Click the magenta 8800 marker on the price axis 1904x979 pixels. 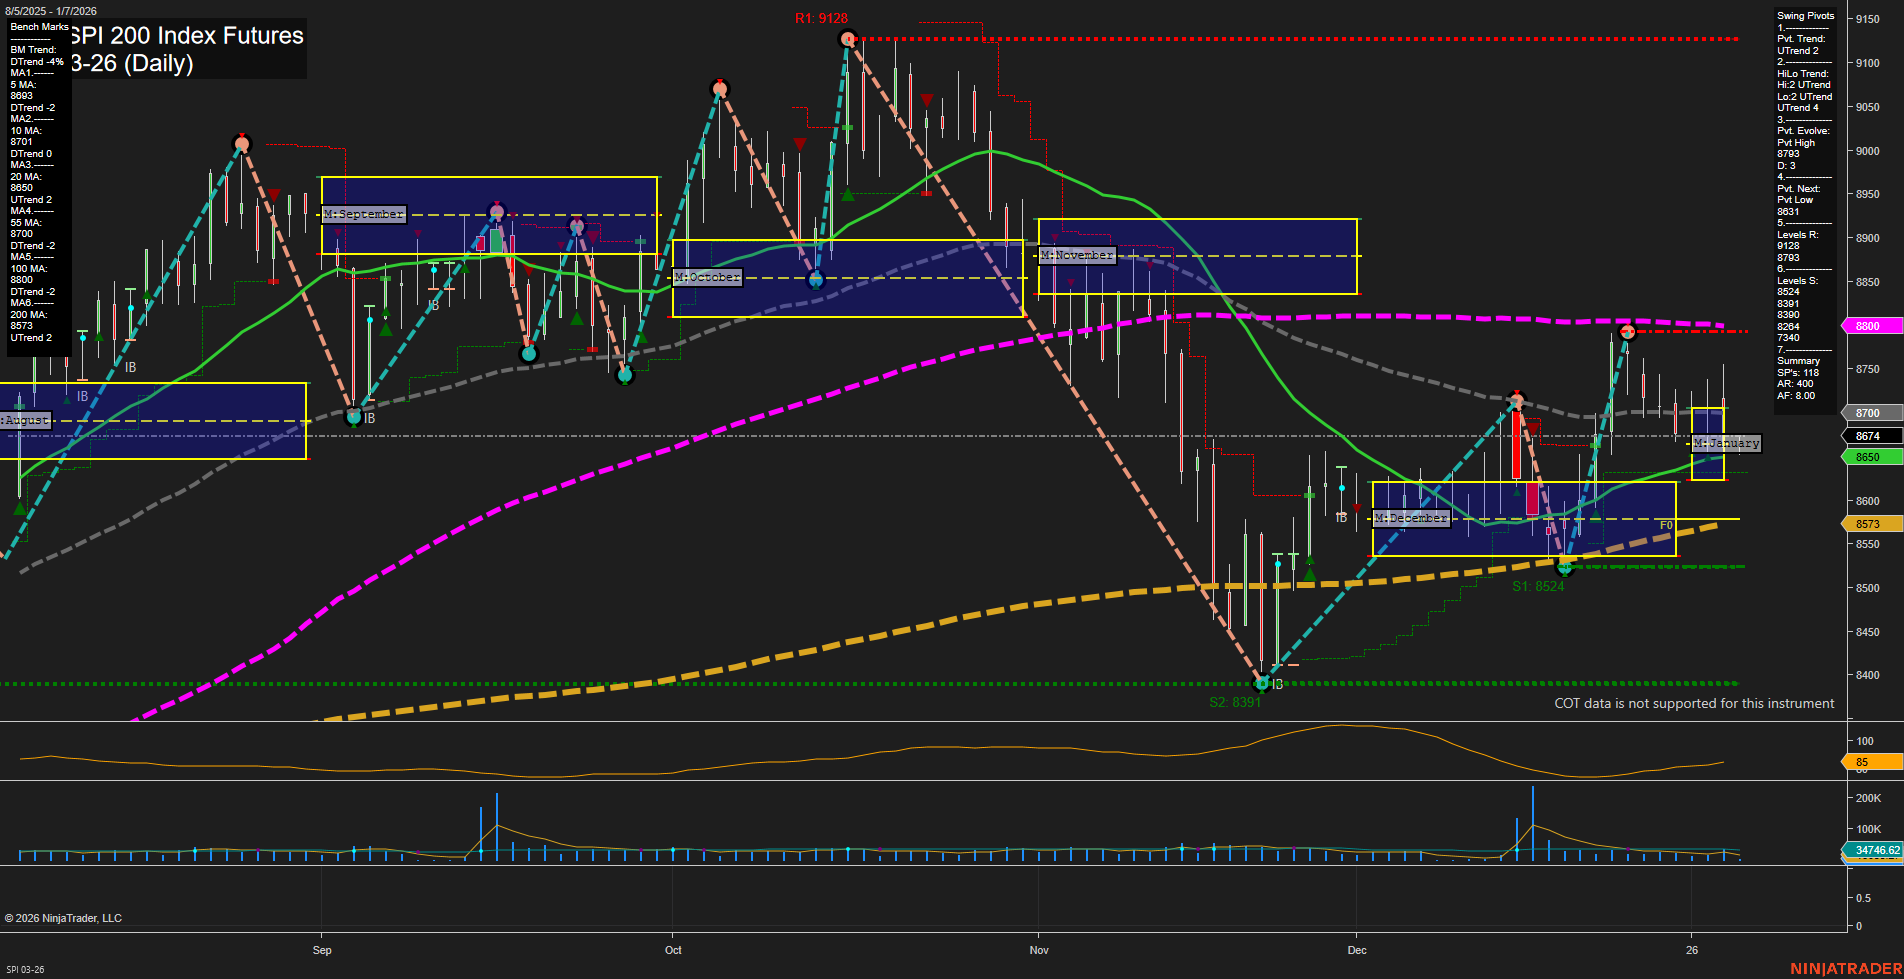[x=1870, y=325]
